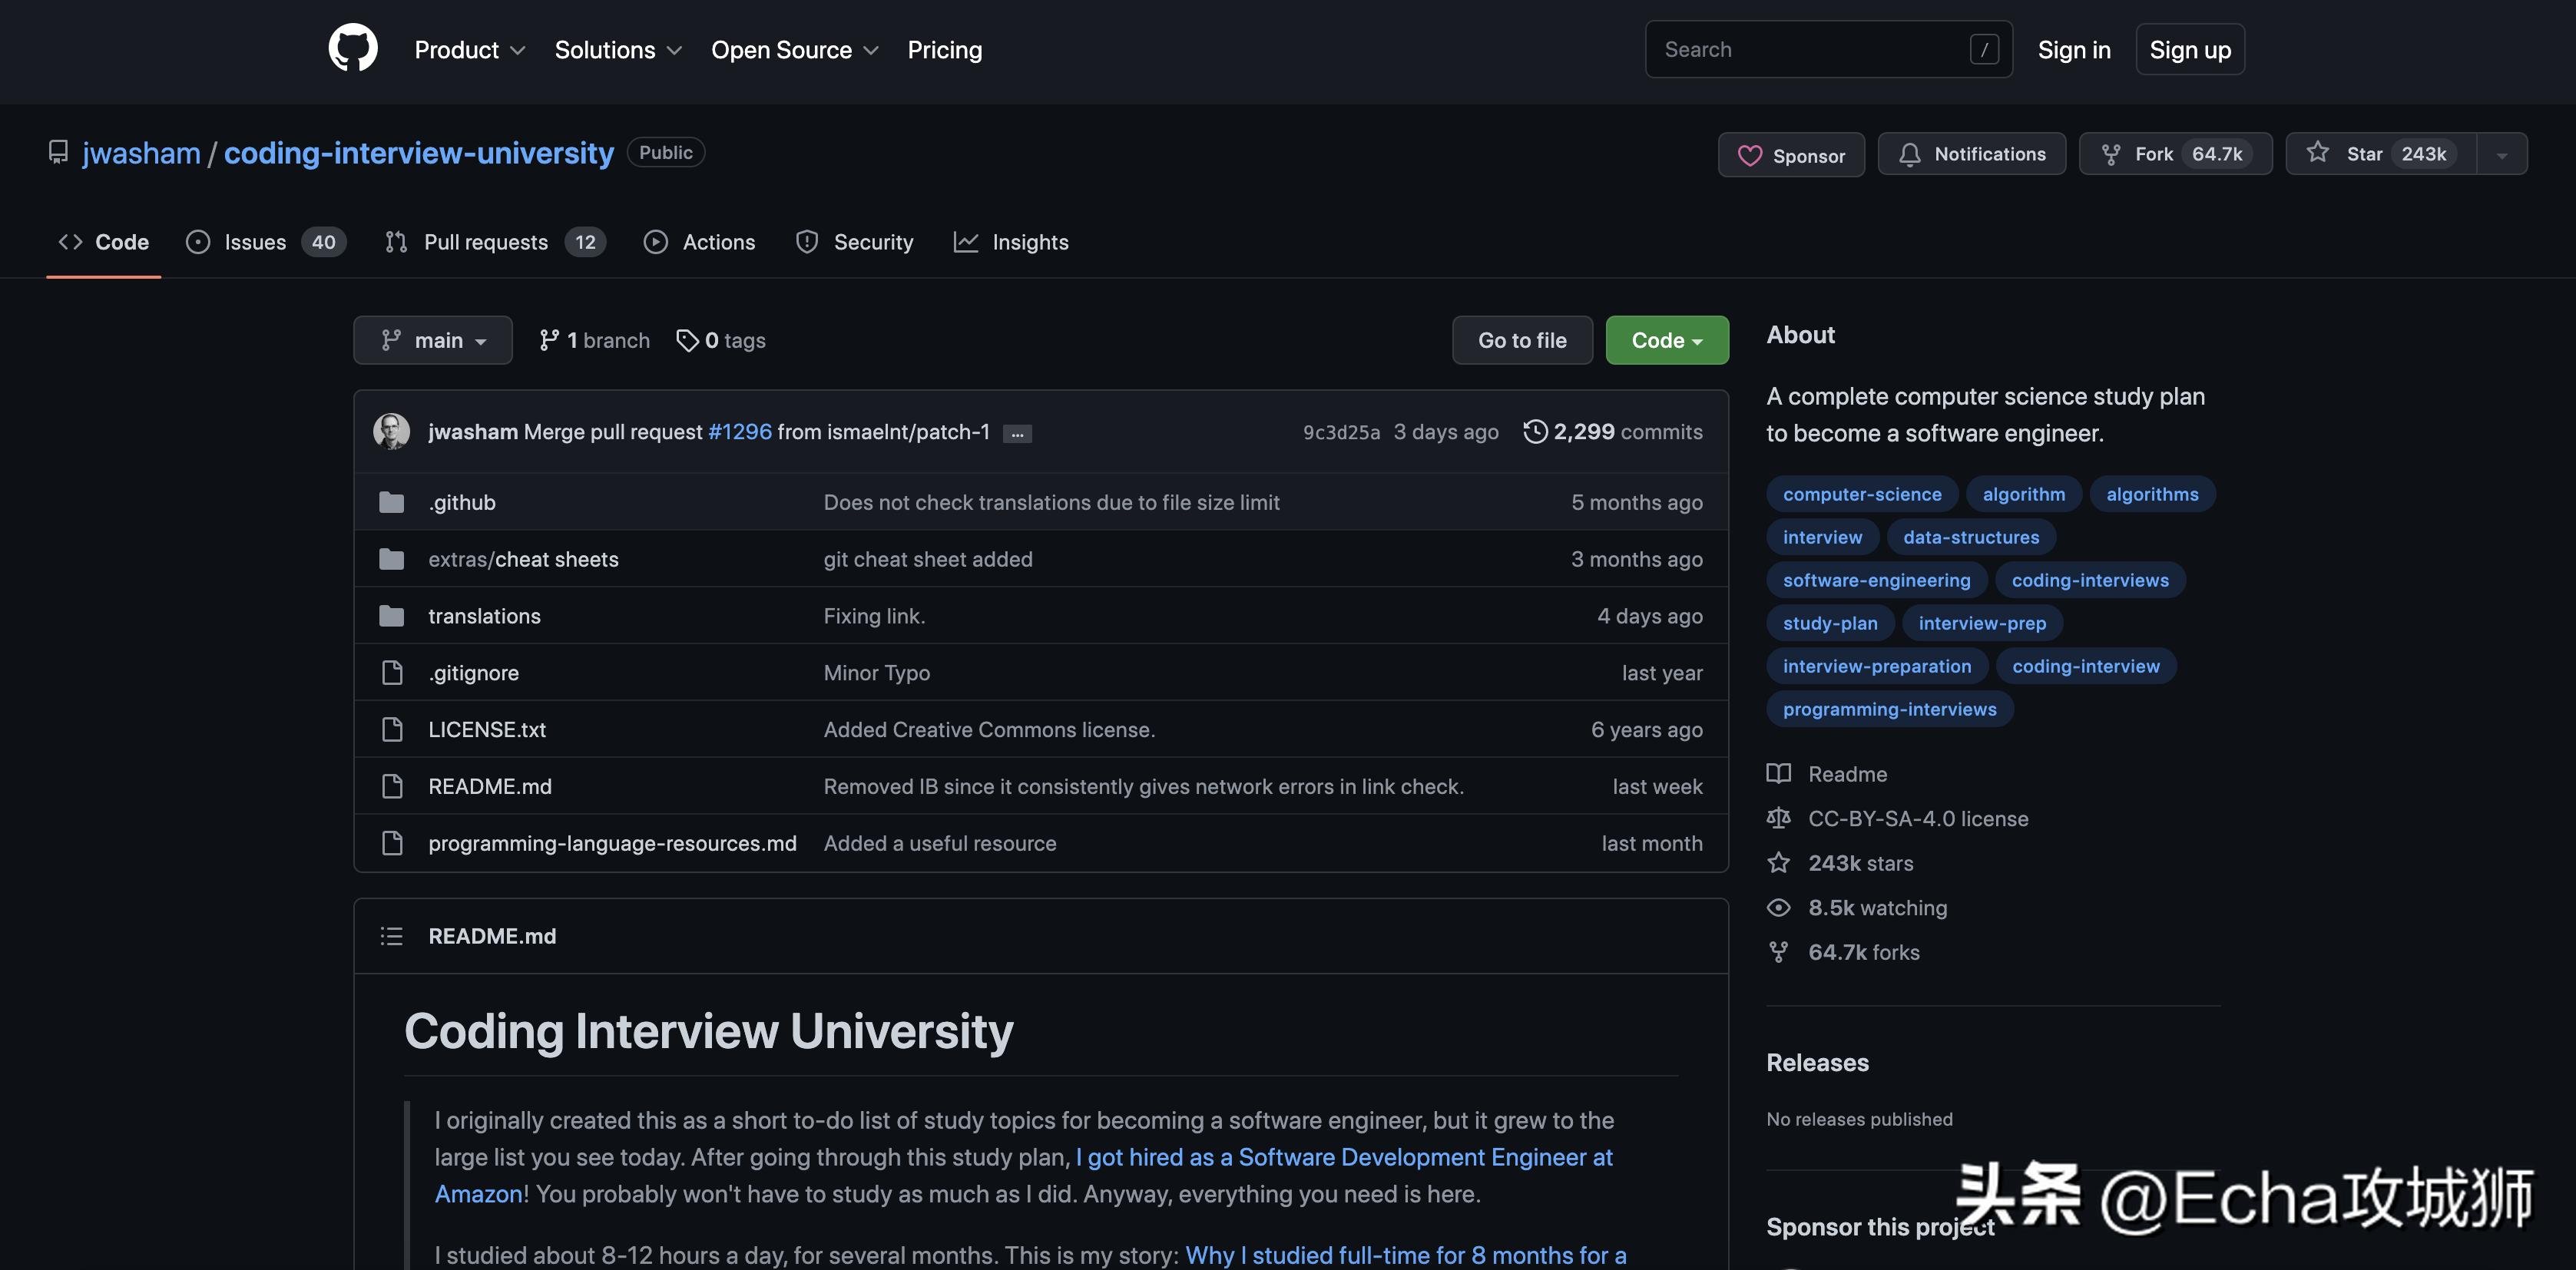Click the Fork repository icon
Screen dimensions: 2576x1270
(x=2110, y=154)
